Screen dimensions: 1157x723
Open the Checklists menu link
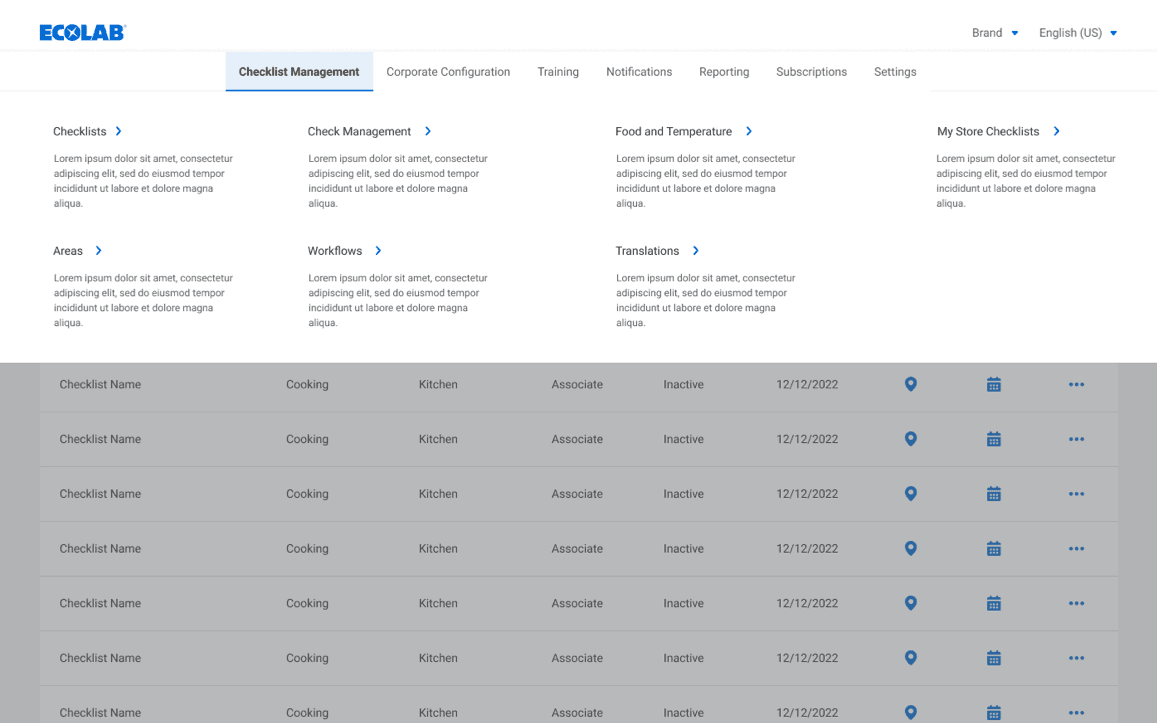pos(80,131)
